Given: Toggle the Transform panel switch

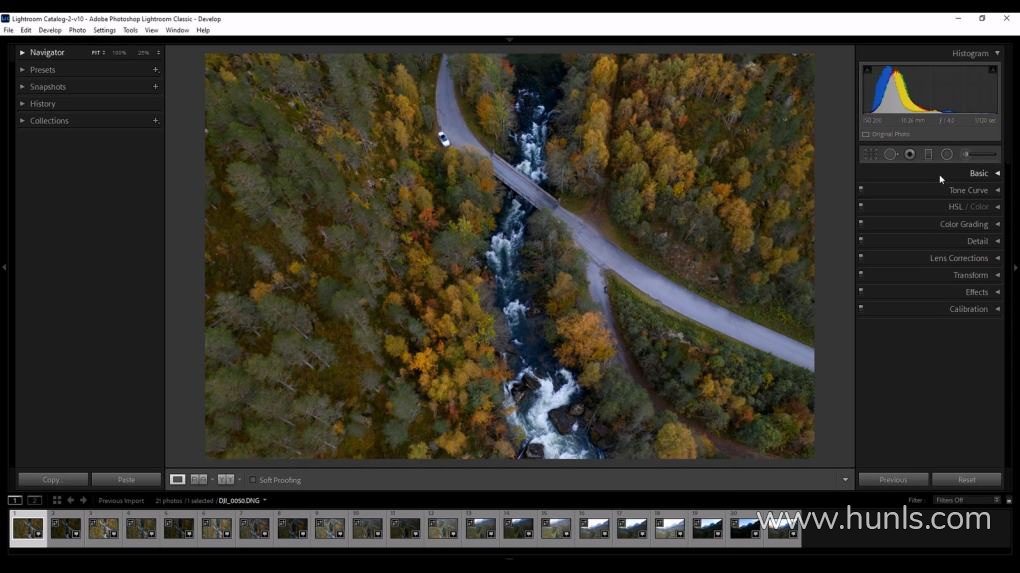Looking at the screenshot, I should [861, 273].
